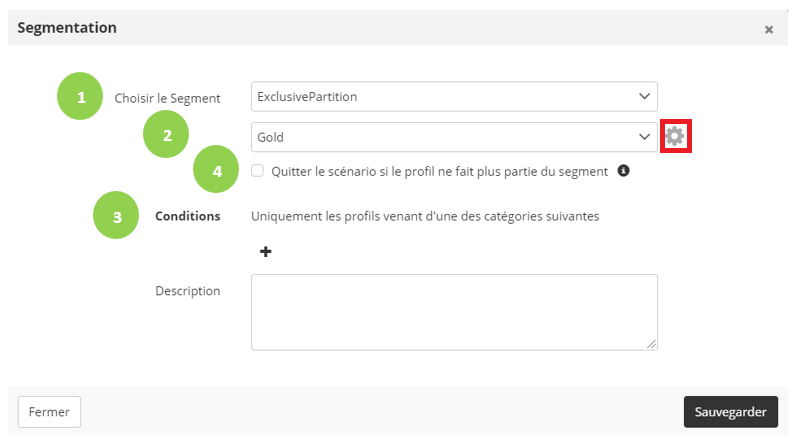Click the chevron arrow of ExclusivePartition field

[x=644, y=97]
